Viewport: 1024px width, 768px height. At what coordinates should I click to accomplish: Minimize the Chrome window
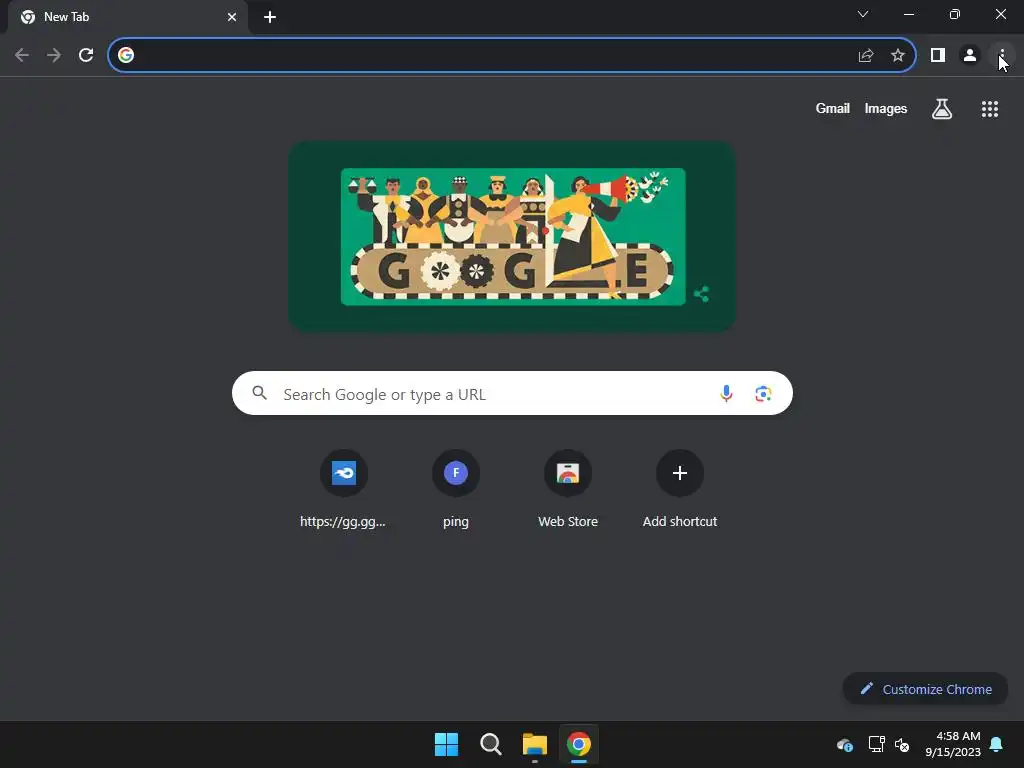pos(908,14)
